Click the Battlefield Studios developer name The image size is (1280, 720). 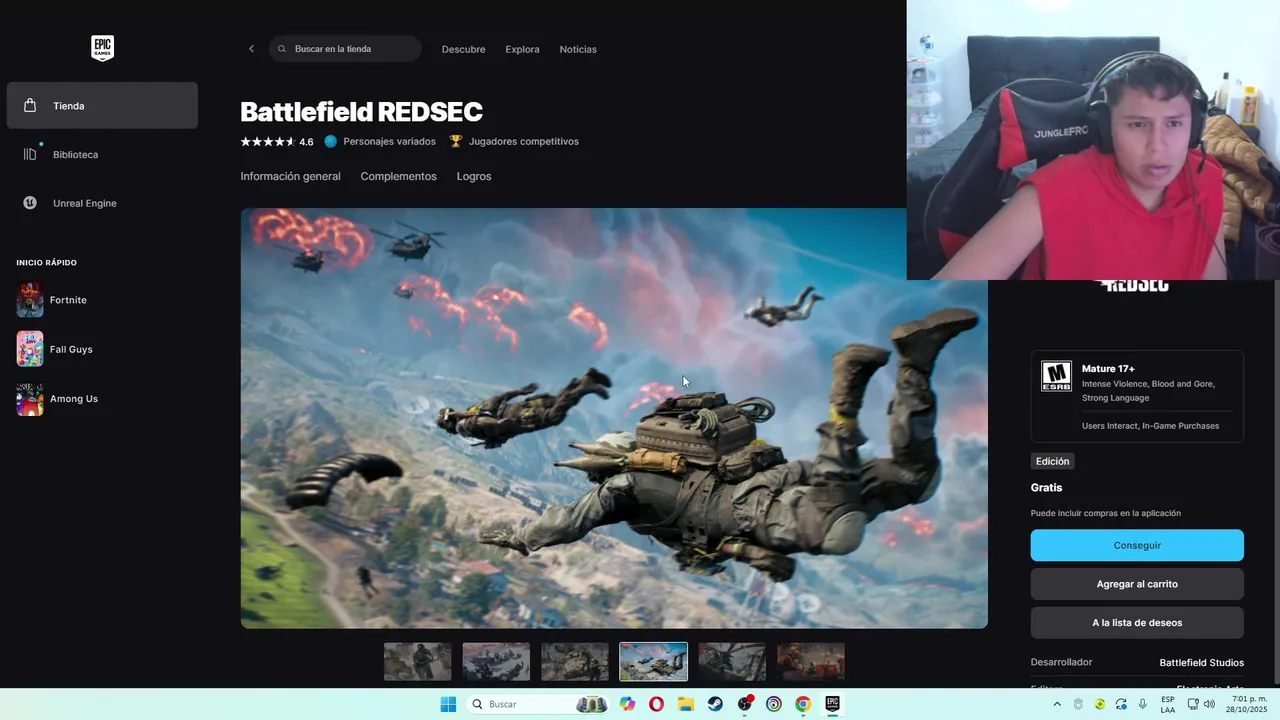1201,663
